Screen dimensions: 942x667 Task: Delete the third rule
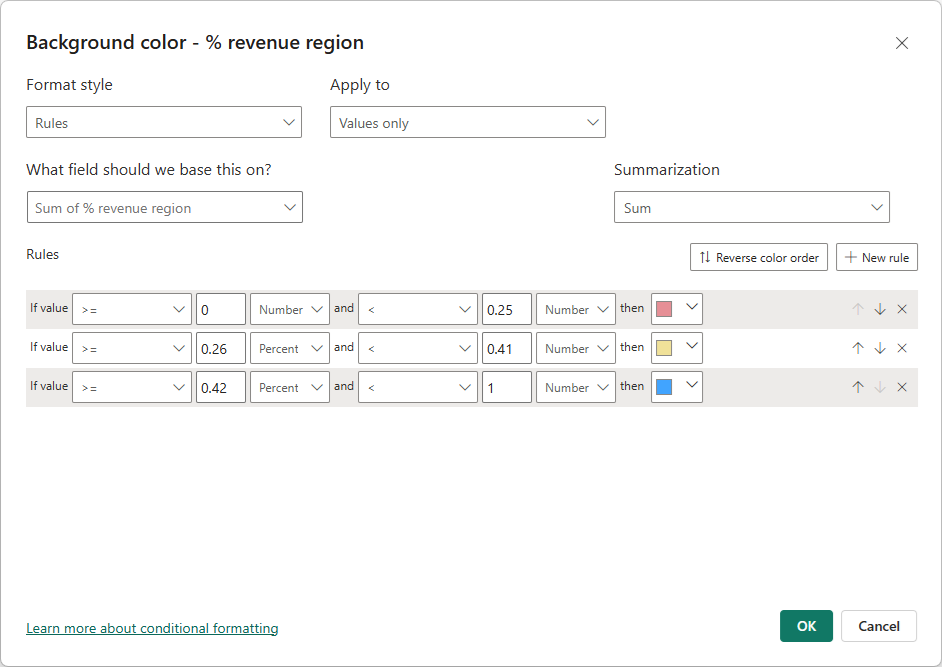pos(902,386)
